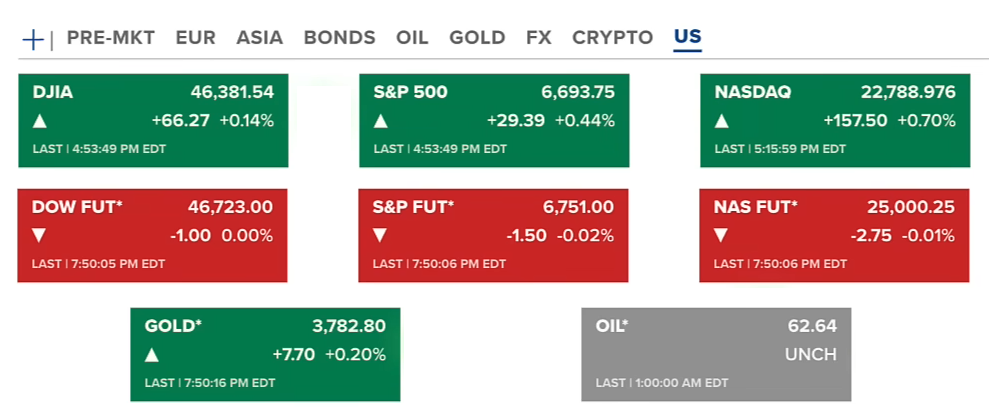The height and width of the screenshot is (417, 989).
Task: Show the BONDS tab
Action: tap(339, 38)
